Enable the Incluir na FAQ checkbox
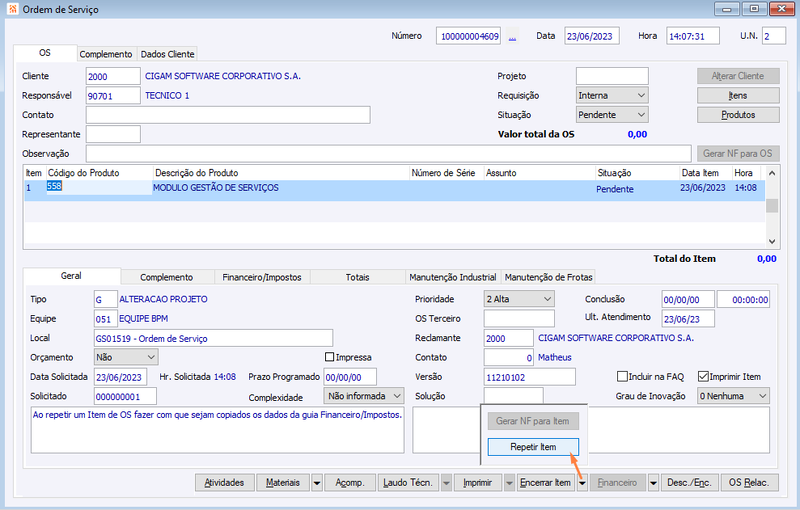This screenshot has height=510, width=800. pyautogui.click(x=622, y=376)
